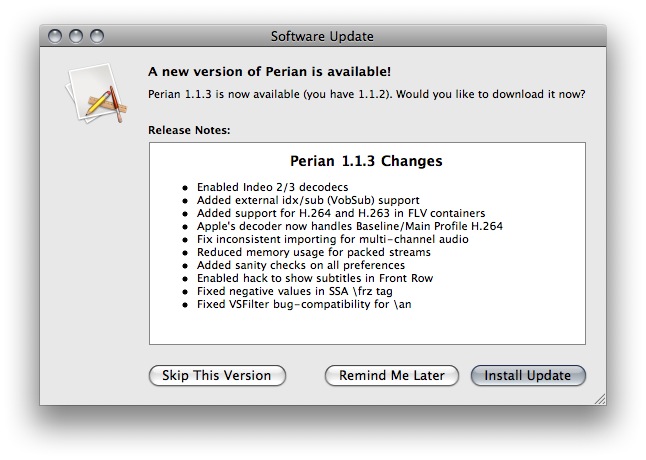Click the Install Update button
Image resolution: width=646 pixels, height=460 pixels.
pos(527,376)
